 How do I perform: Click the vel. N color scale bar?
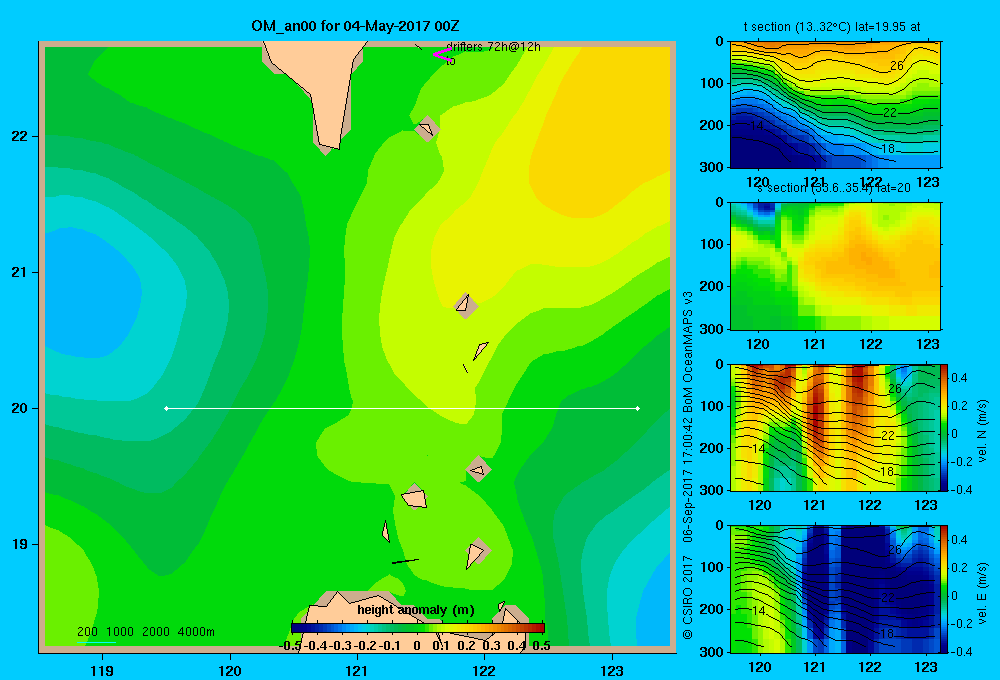pyautogui.click(x=945, y=427)
